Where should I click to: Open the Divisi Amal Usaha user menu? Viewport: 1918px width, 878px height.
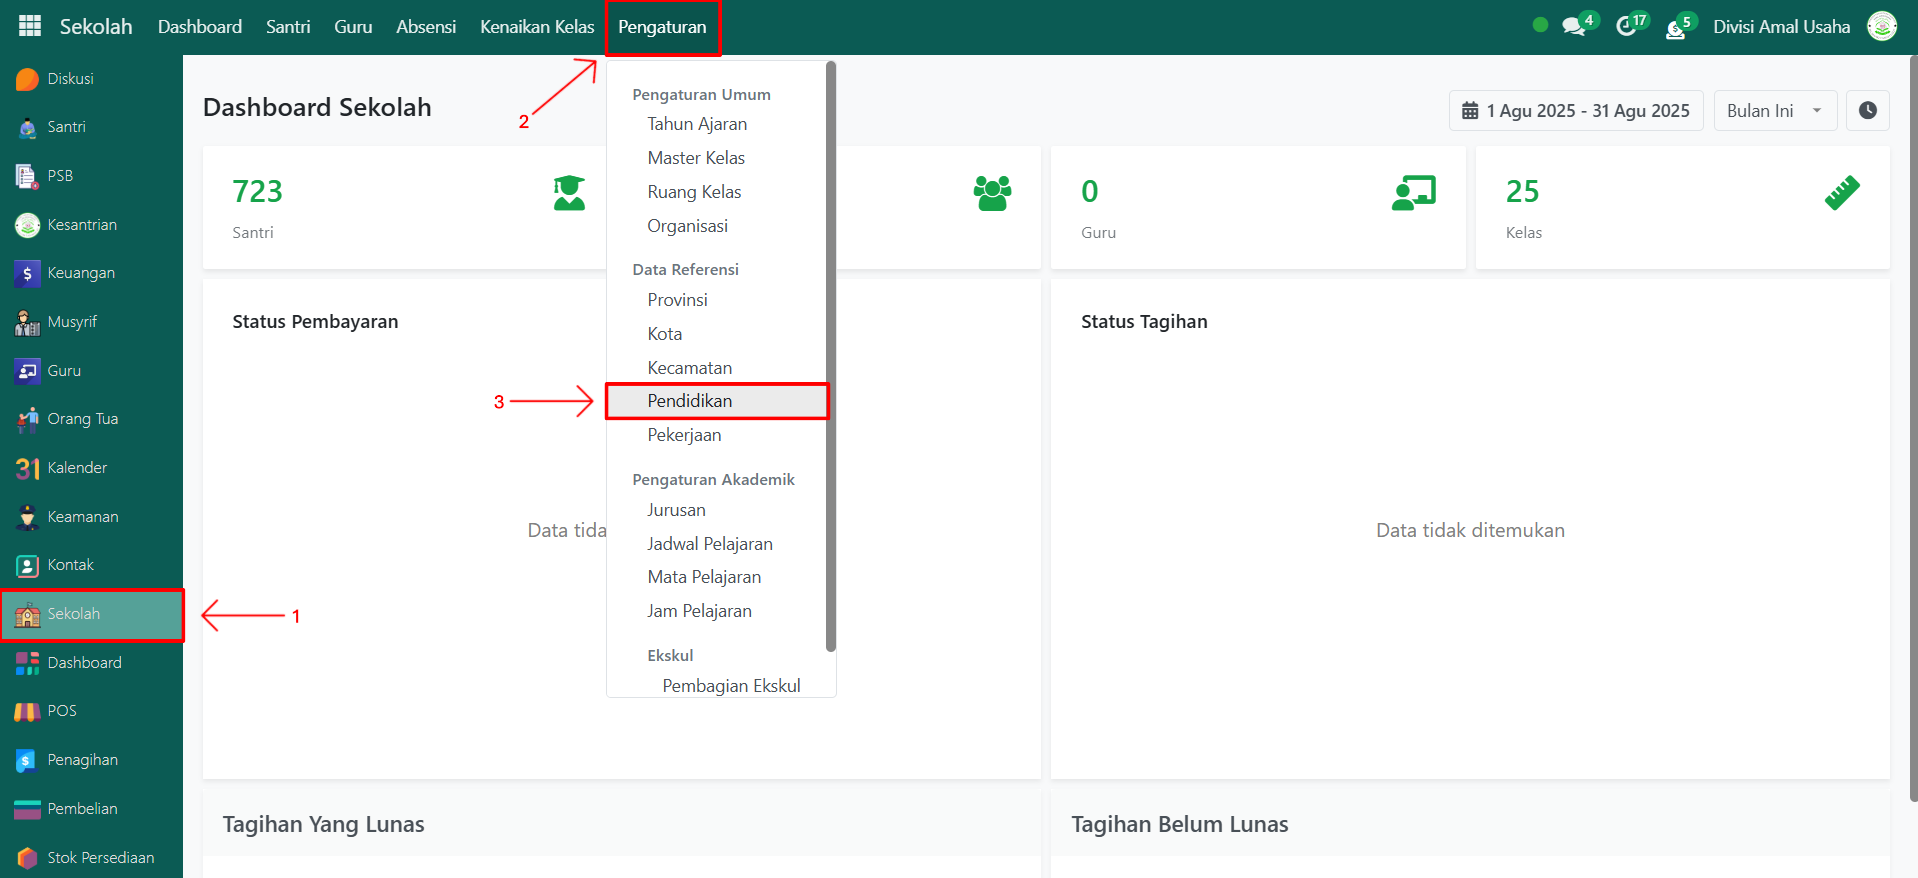[x=1781, y=27]
